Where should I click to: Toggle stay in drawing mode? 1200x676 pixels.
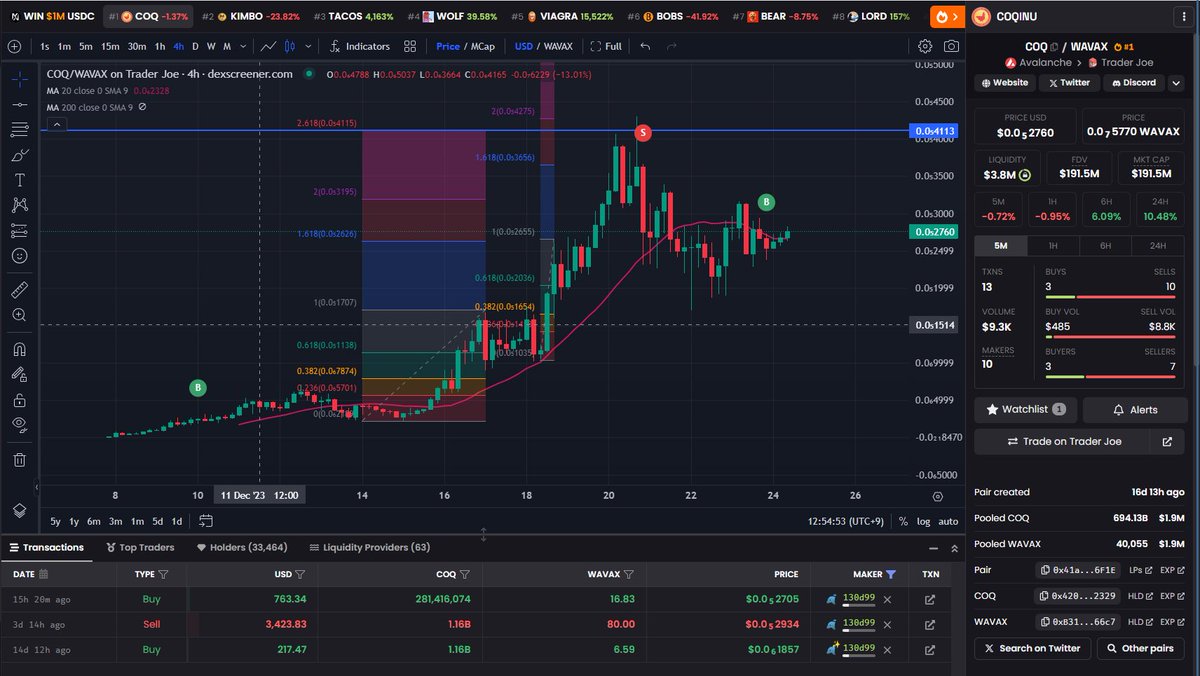tap(19, 375)
